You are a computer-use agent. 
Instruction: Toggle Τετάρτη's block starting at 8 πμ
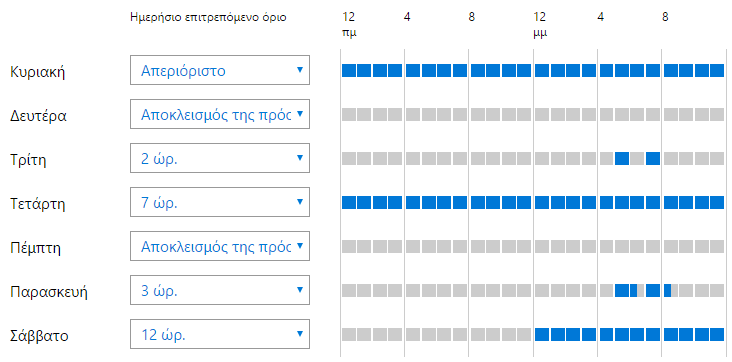pyautogui.click(x=478, y=202)
